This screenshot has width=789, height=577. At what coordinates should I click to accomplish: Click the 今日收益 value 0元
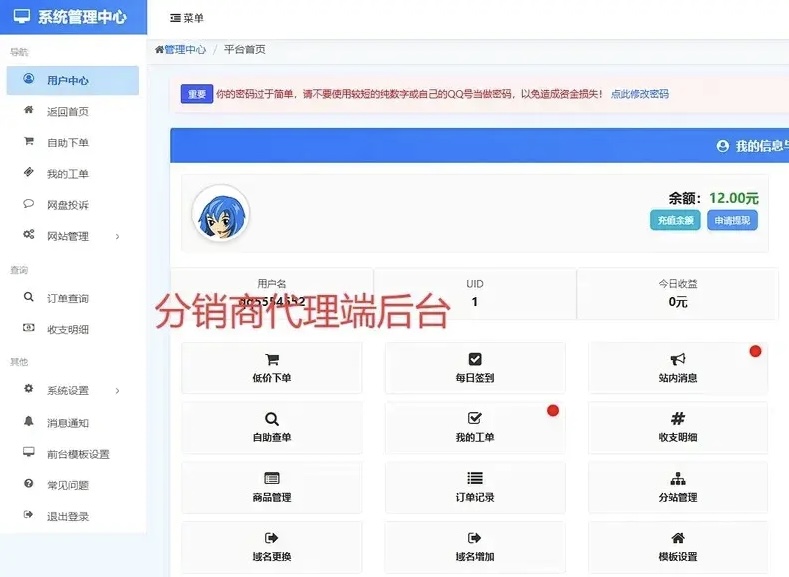pos(678,302)
